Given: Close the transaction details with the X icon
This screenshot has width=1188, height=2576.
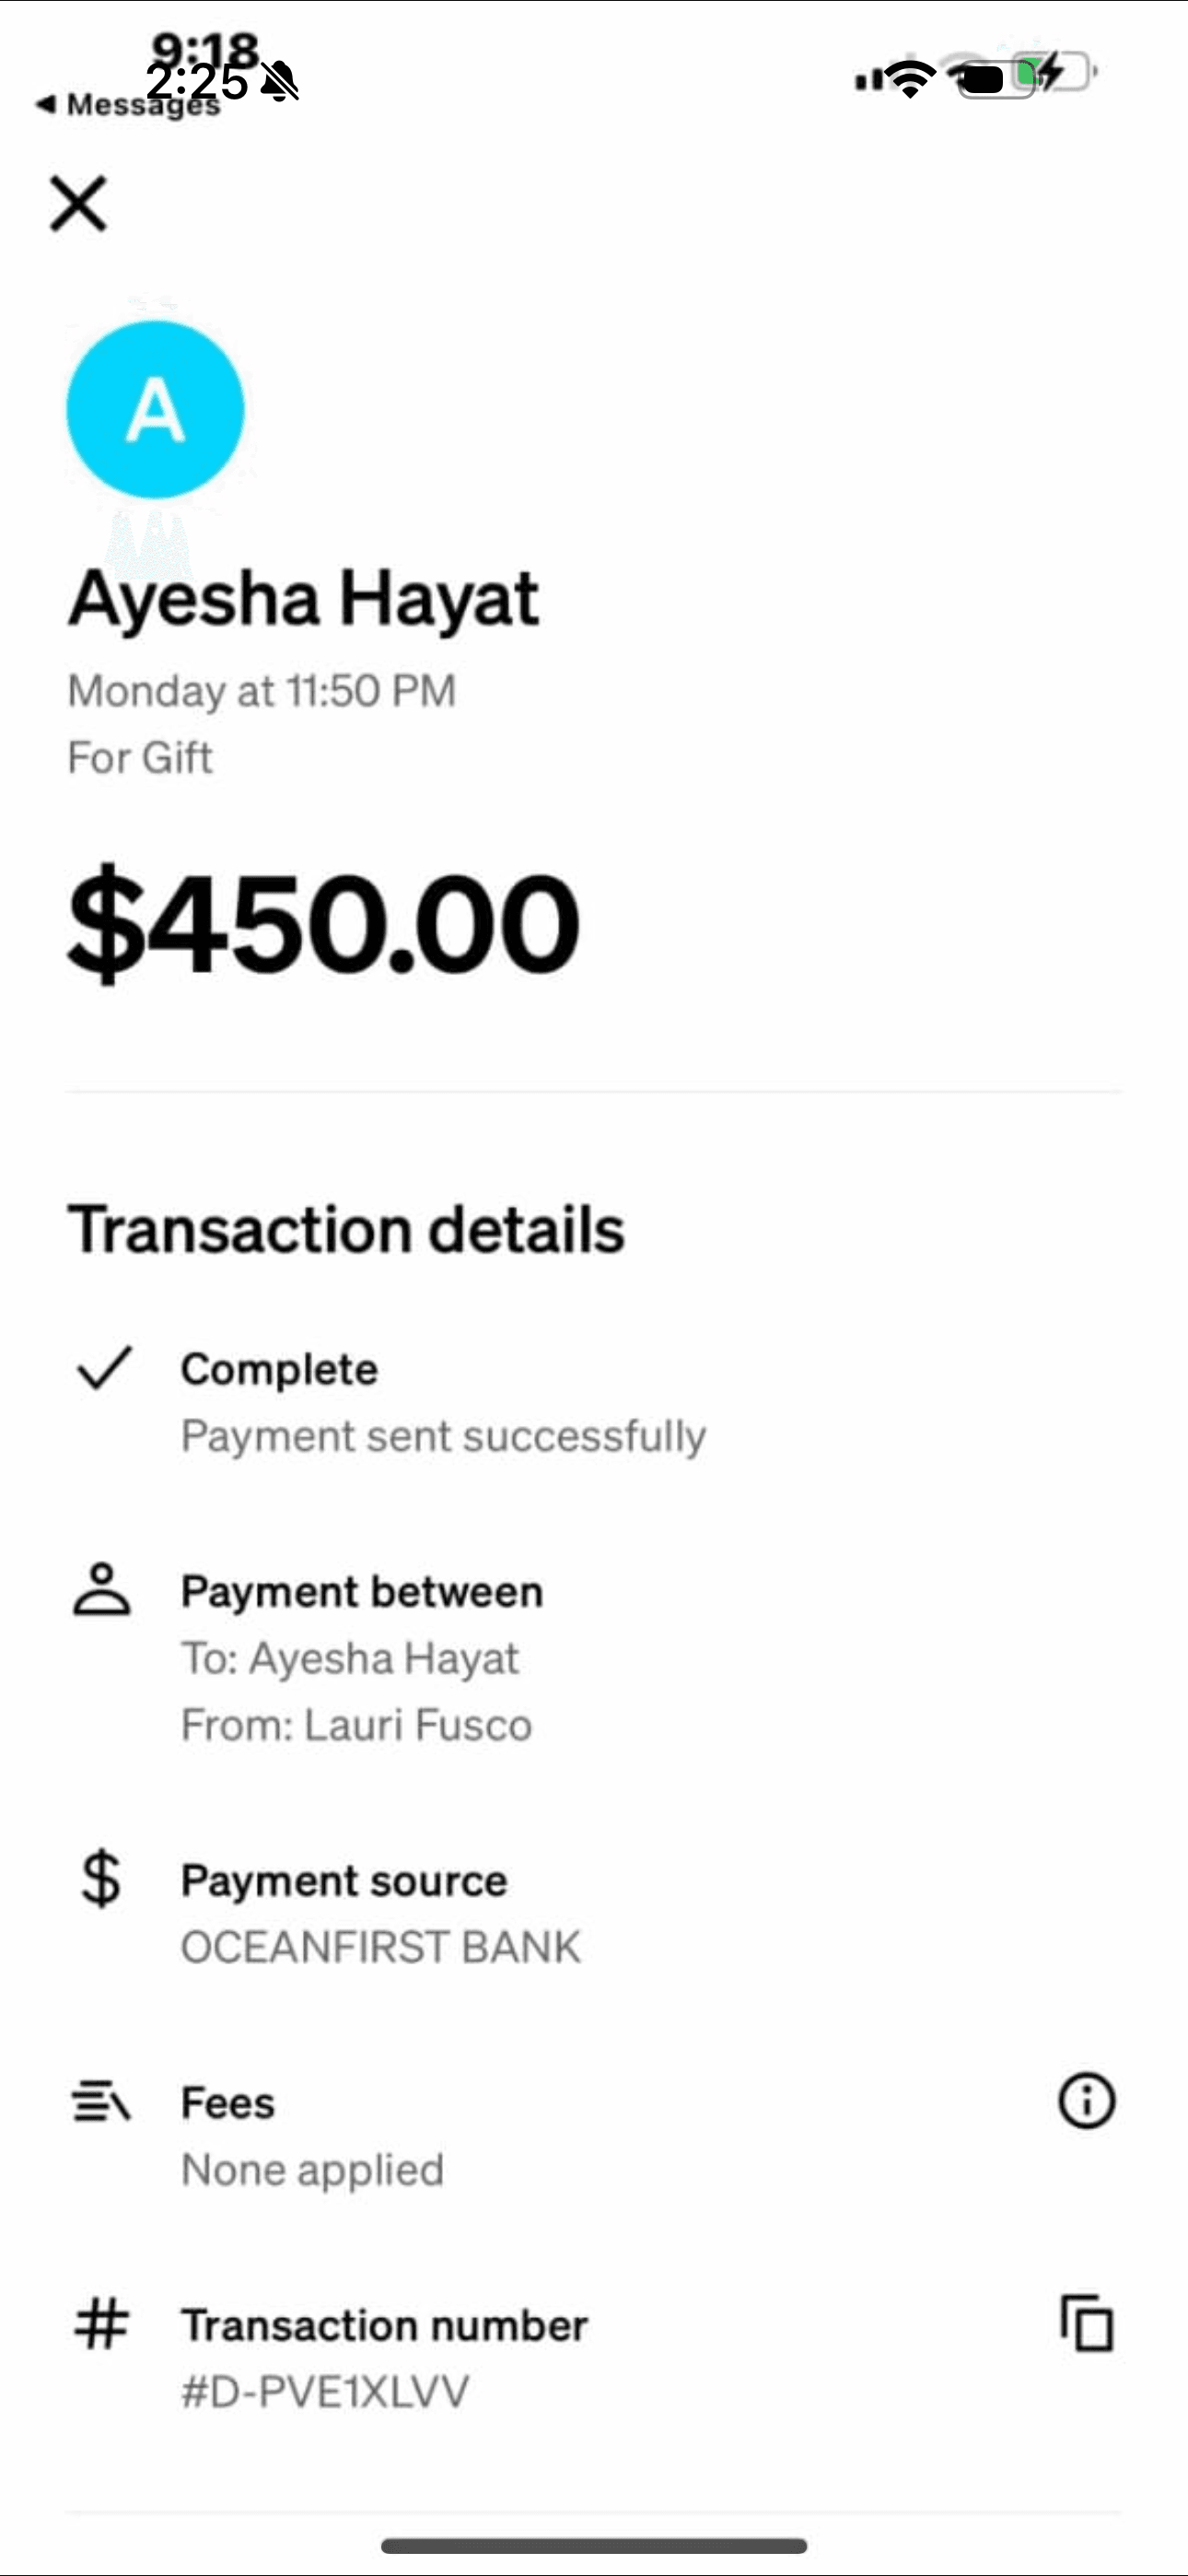Looking at the screenshot, I should [78, 204].
